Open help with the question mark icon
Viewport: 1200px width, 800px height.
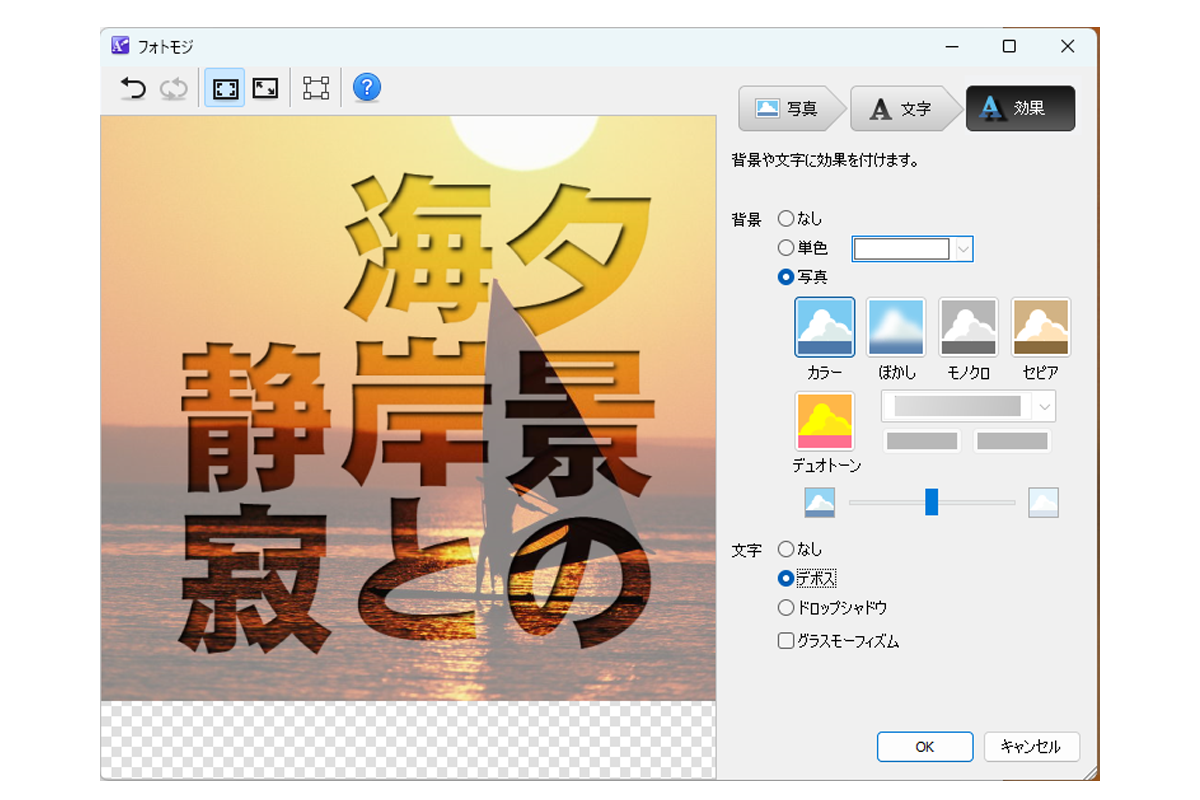(367, 88)
